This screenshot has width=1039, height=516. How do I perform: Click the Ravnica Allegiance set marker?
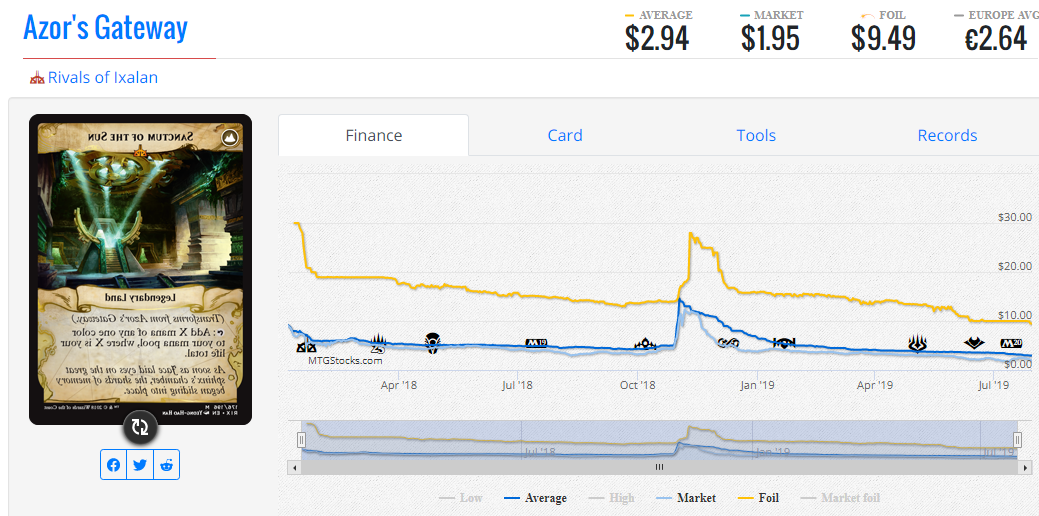tap(785, 343)
